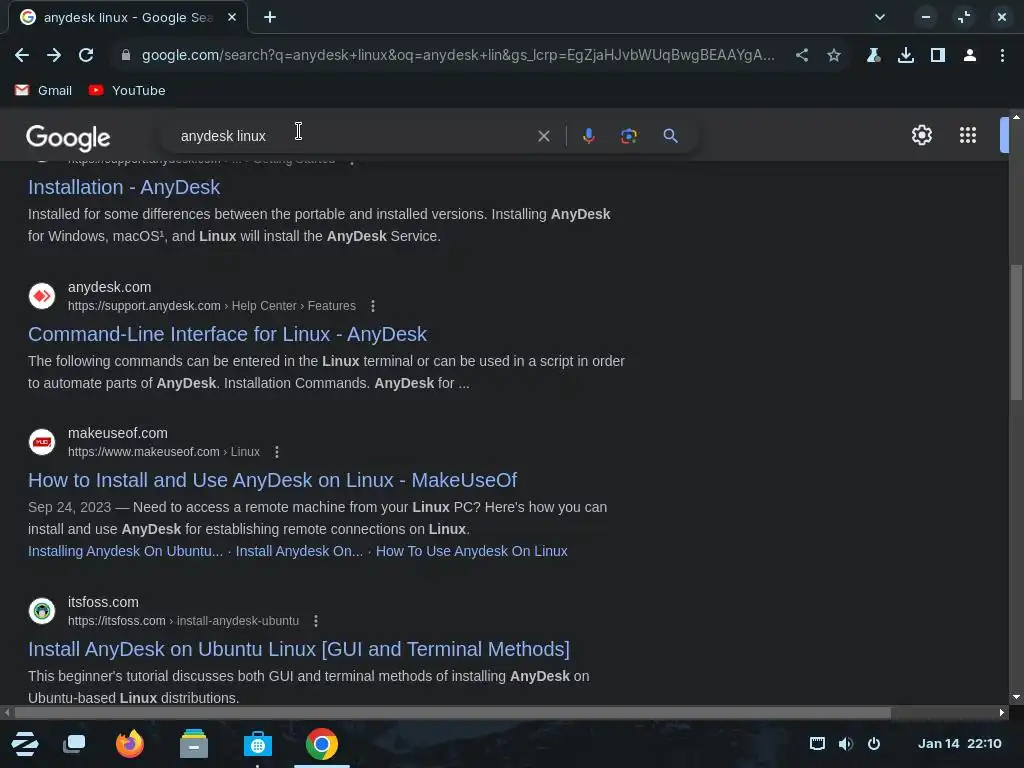Go to the Google home logo
Image resolution: width=1024 pixels, height=768 pixels.
tap(68, 137)
